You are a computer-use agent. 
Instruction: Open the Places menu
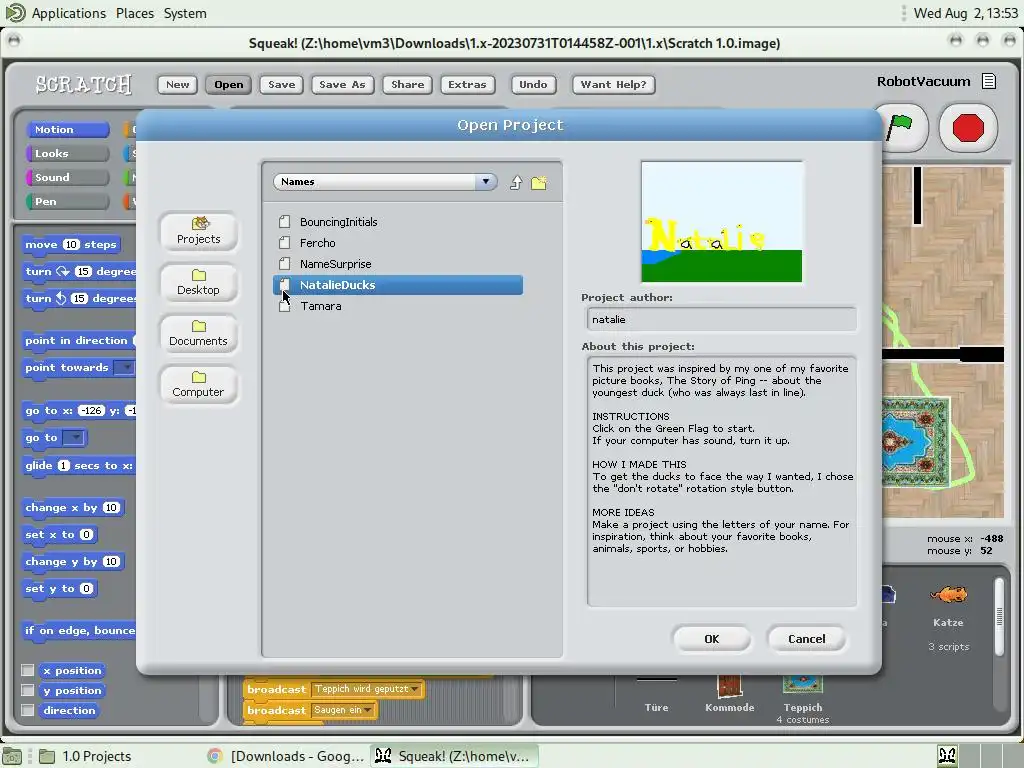(x=135, y=13)
